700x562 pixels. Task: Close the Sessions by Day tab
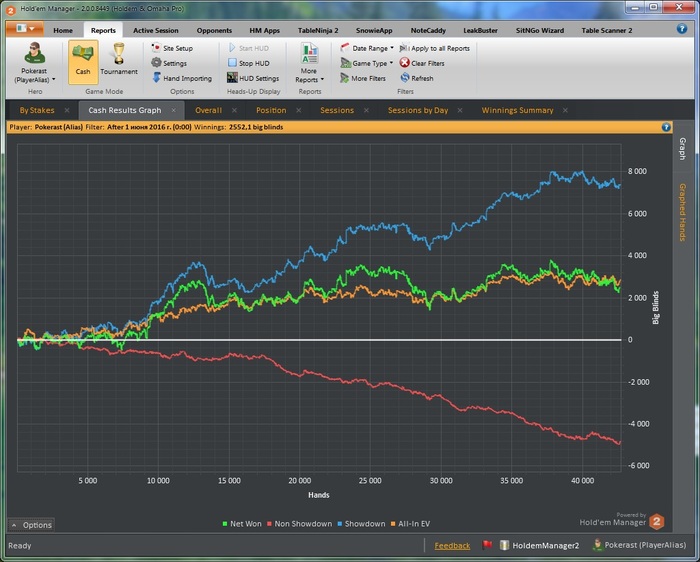[x=460, y=110]
